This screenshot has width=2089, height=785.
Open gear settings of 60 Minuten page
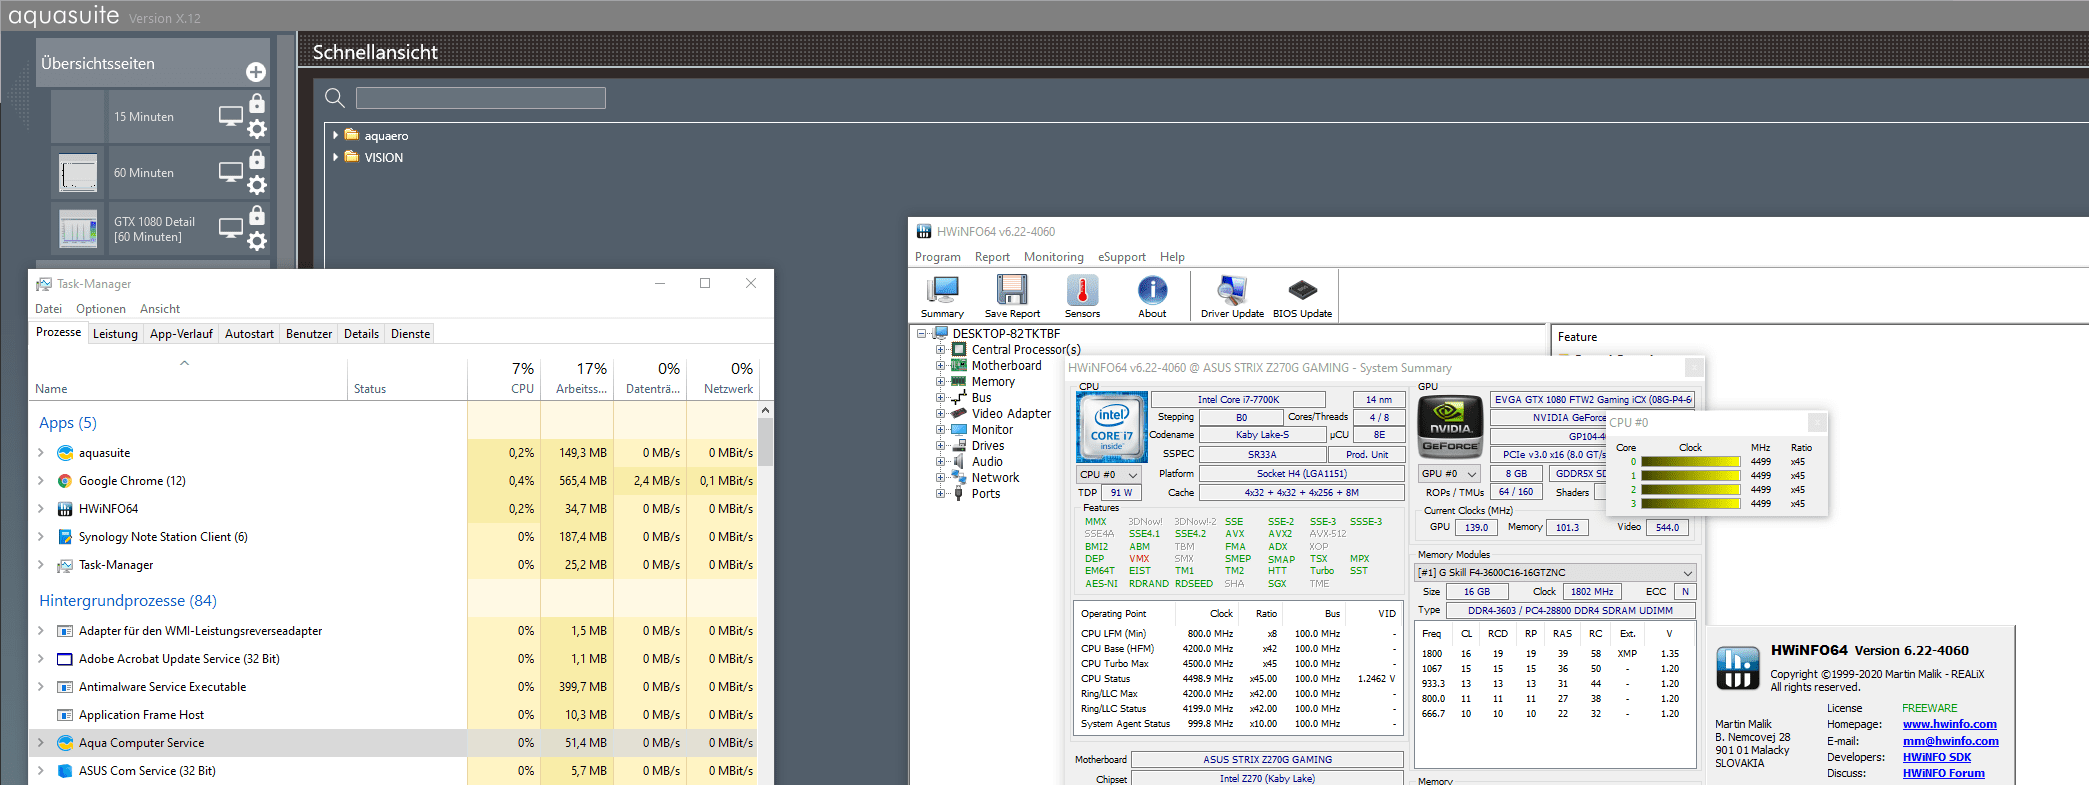257,185
